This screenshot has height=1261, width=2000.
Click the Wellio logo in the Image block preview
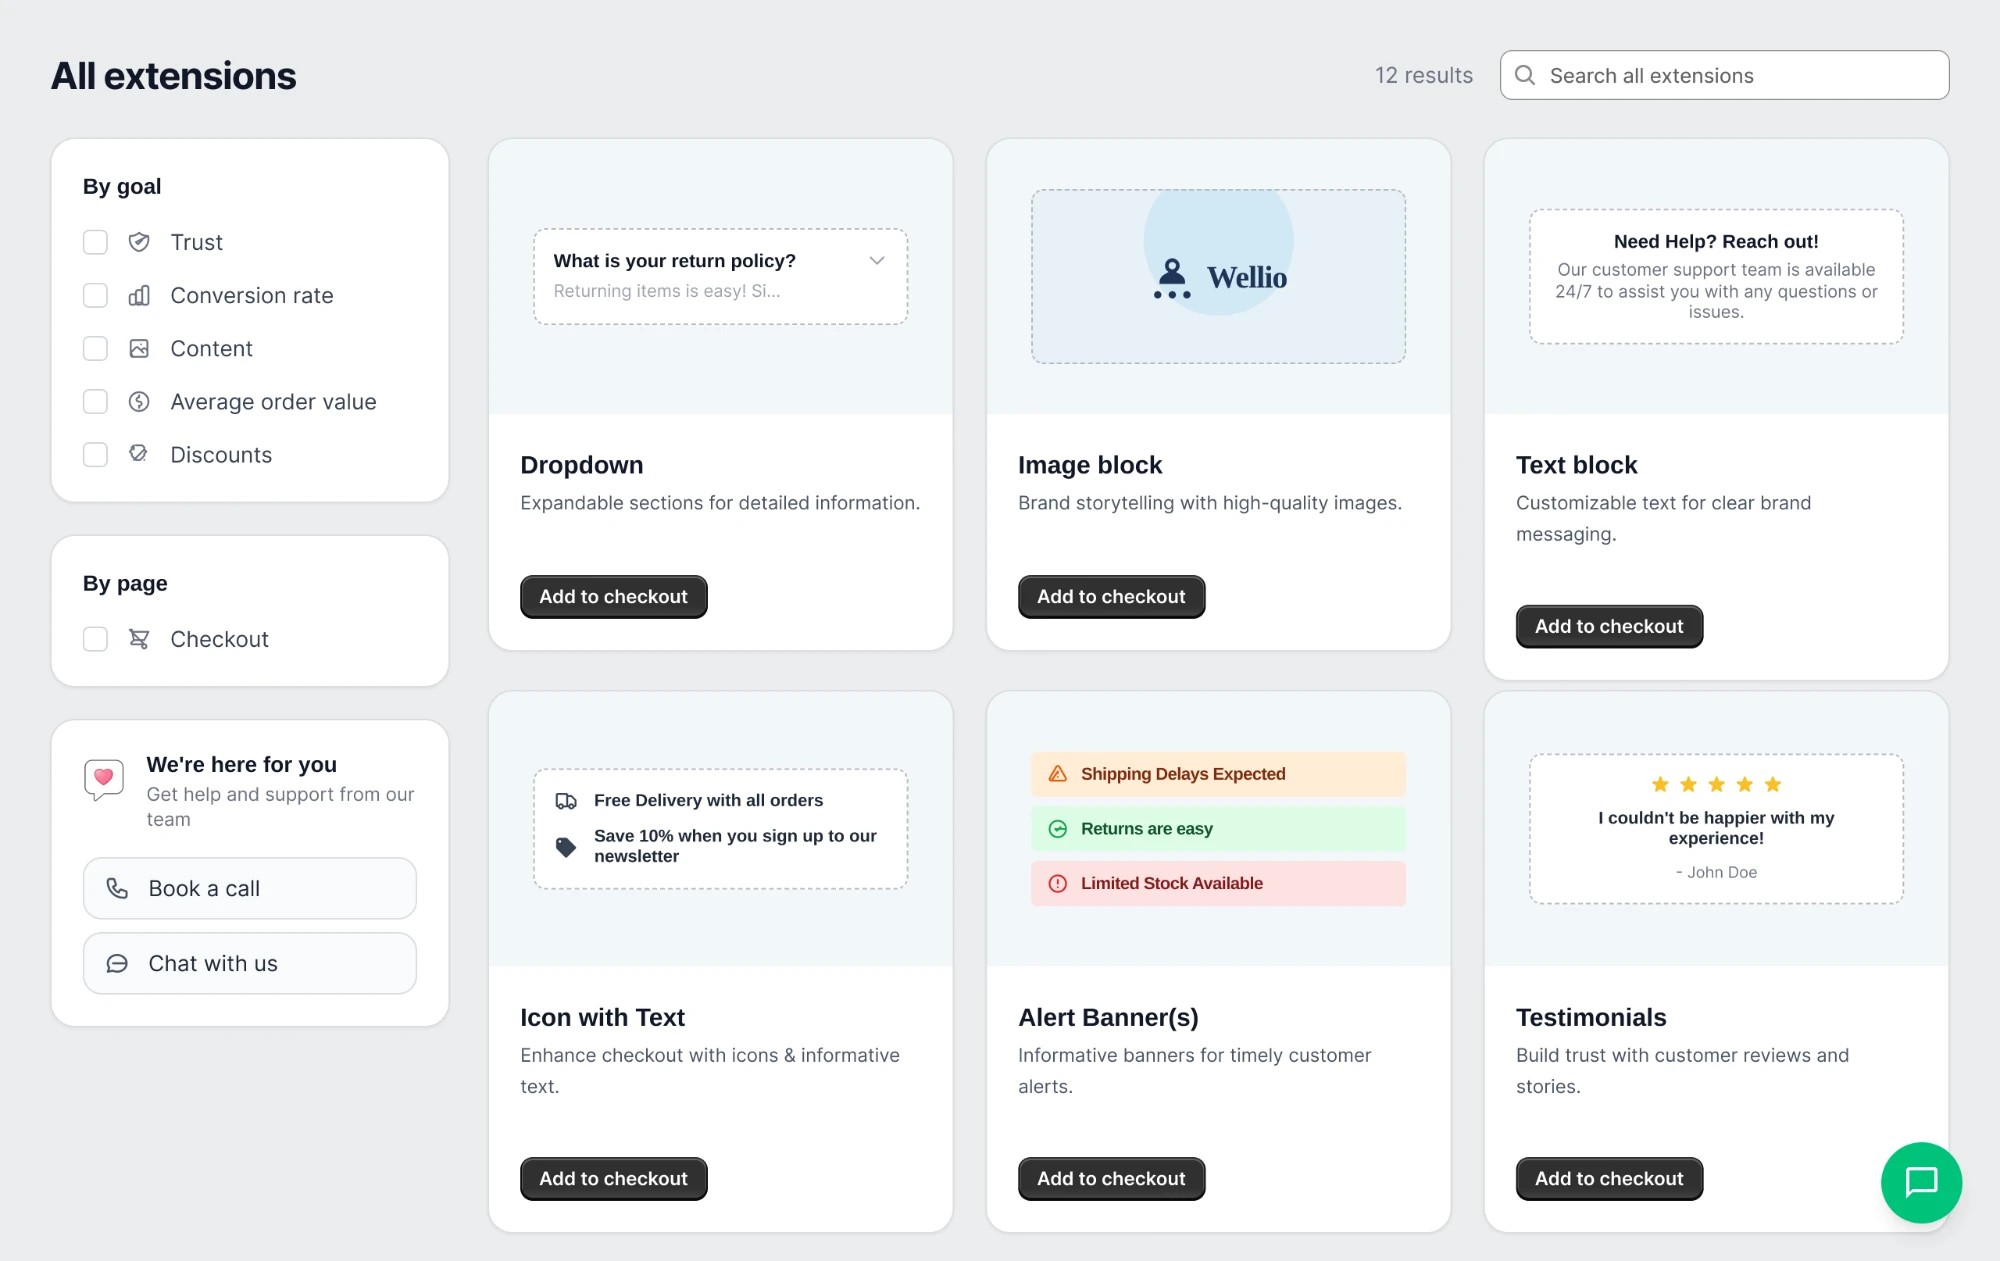coord(1219,277)
